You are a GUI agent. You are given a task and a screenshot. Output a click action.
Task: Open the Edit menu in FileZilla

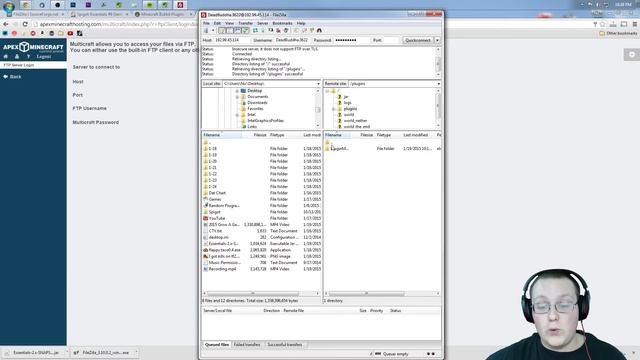pyautogui.click(x=217, y=23)
